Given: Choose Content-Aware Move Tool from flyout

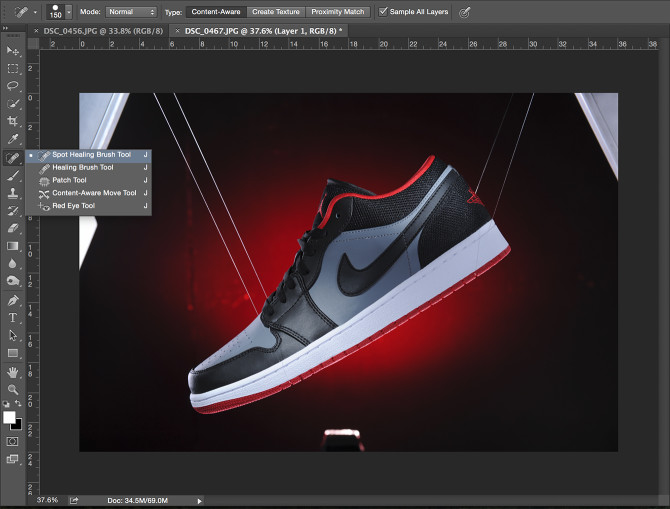Looking at the screenshot, I should pyautogui.click(x=88, y=193).
